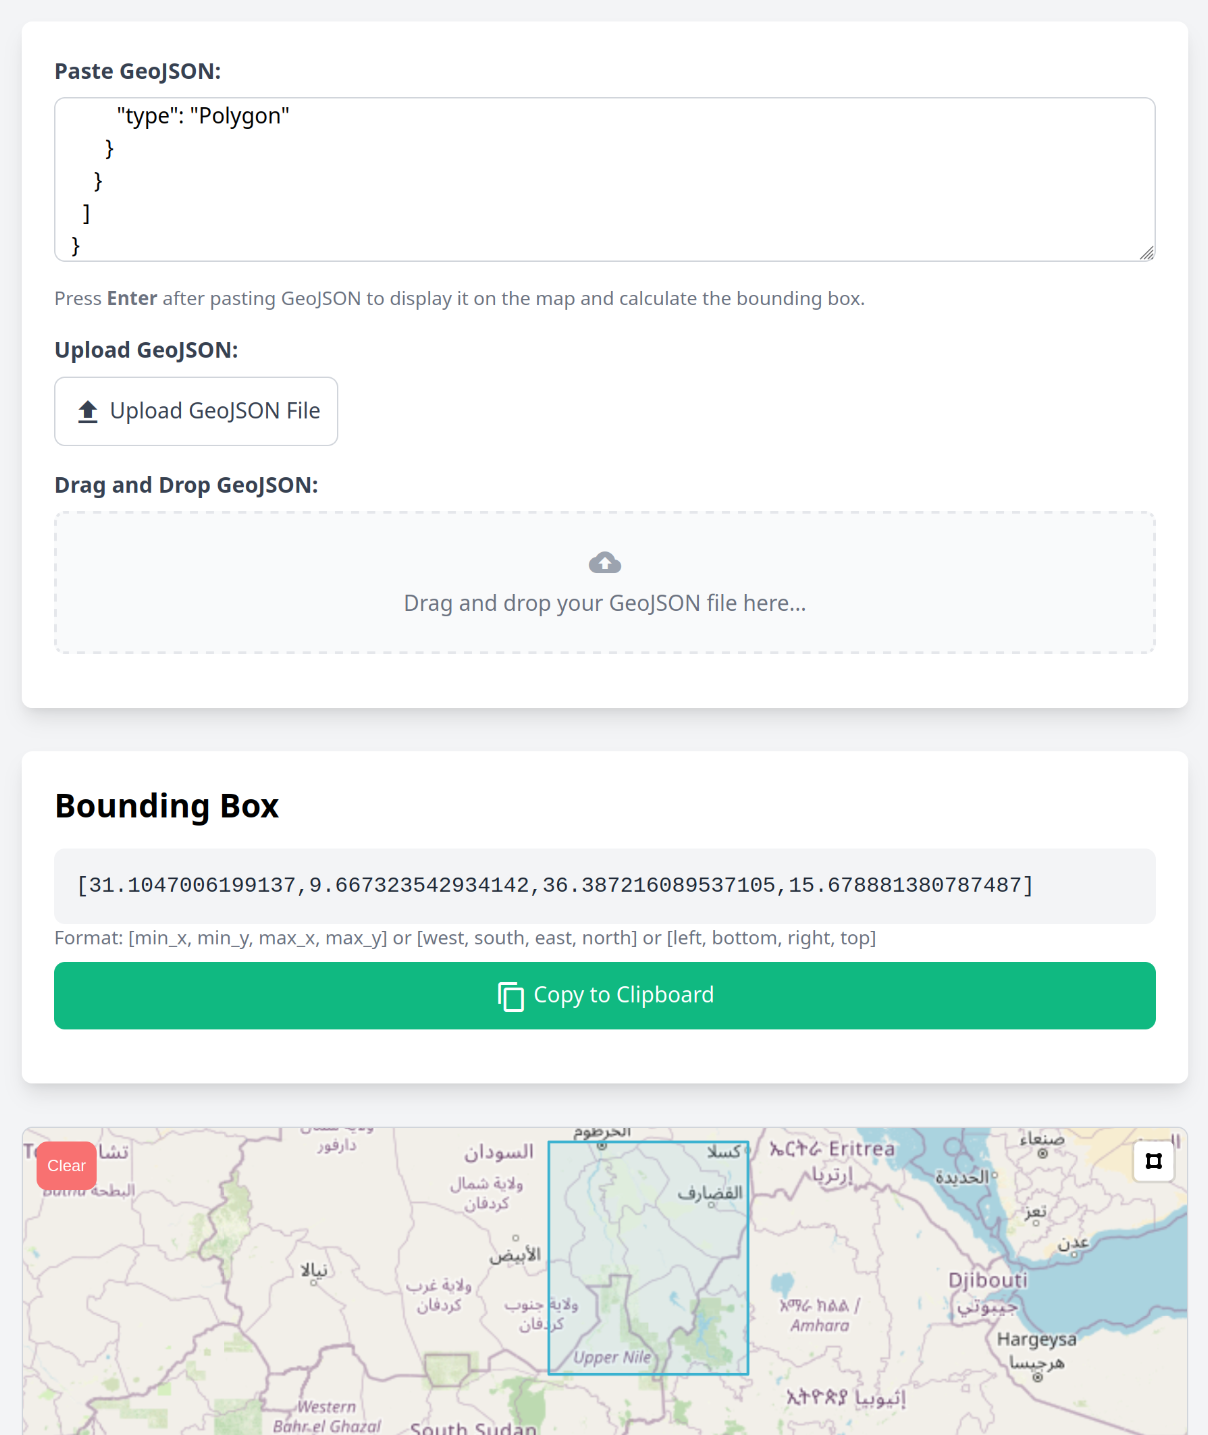This screenshot has width=1208, height=1435.
Task: Copy bounding box to clipboard
Action: (605, 996)
